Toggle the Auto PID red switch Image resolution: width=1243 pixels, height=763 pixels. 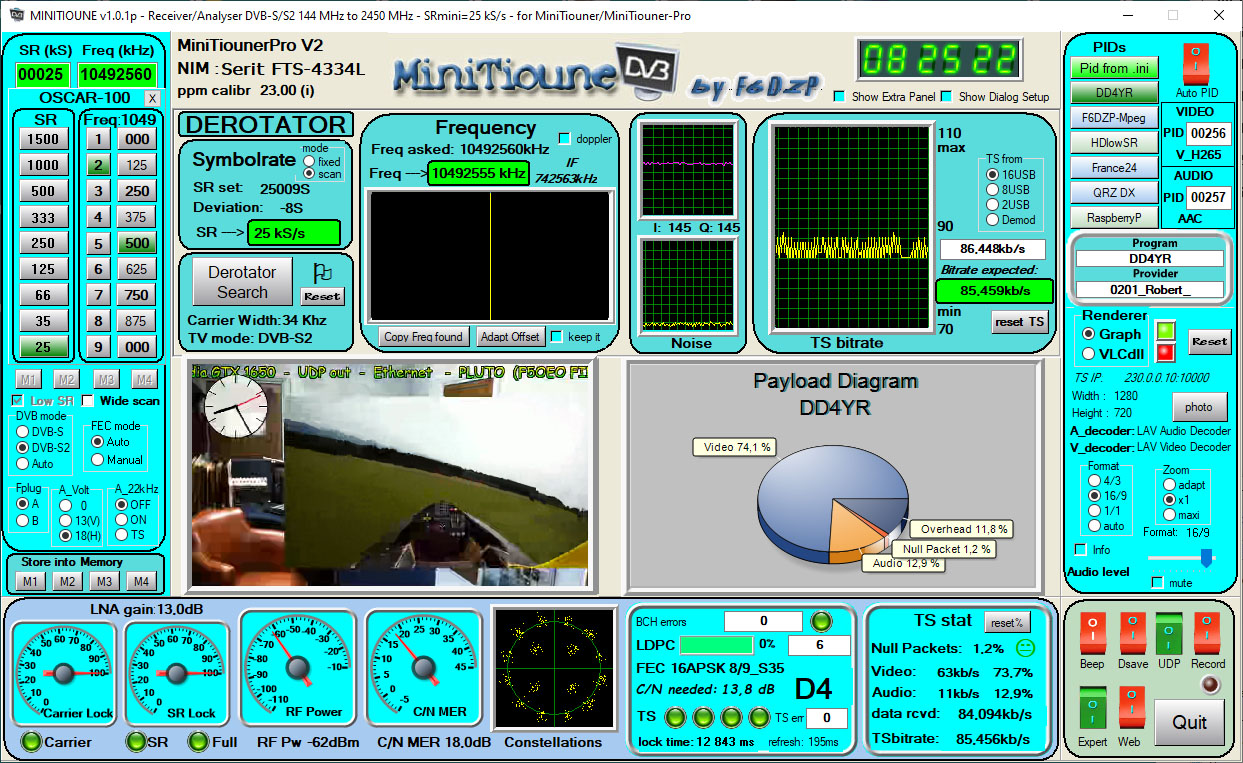click(x=1198, y=64)
